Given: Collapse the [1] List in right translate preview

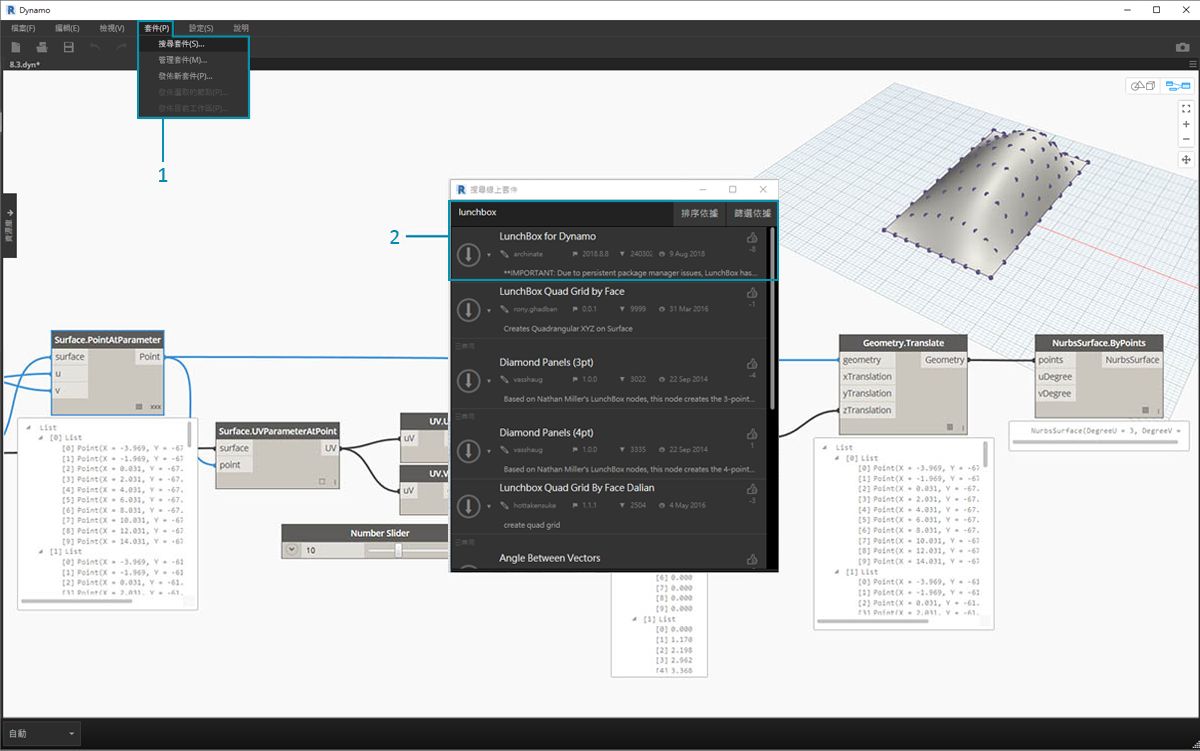Looking at the screenshot, I should [835, 571].
